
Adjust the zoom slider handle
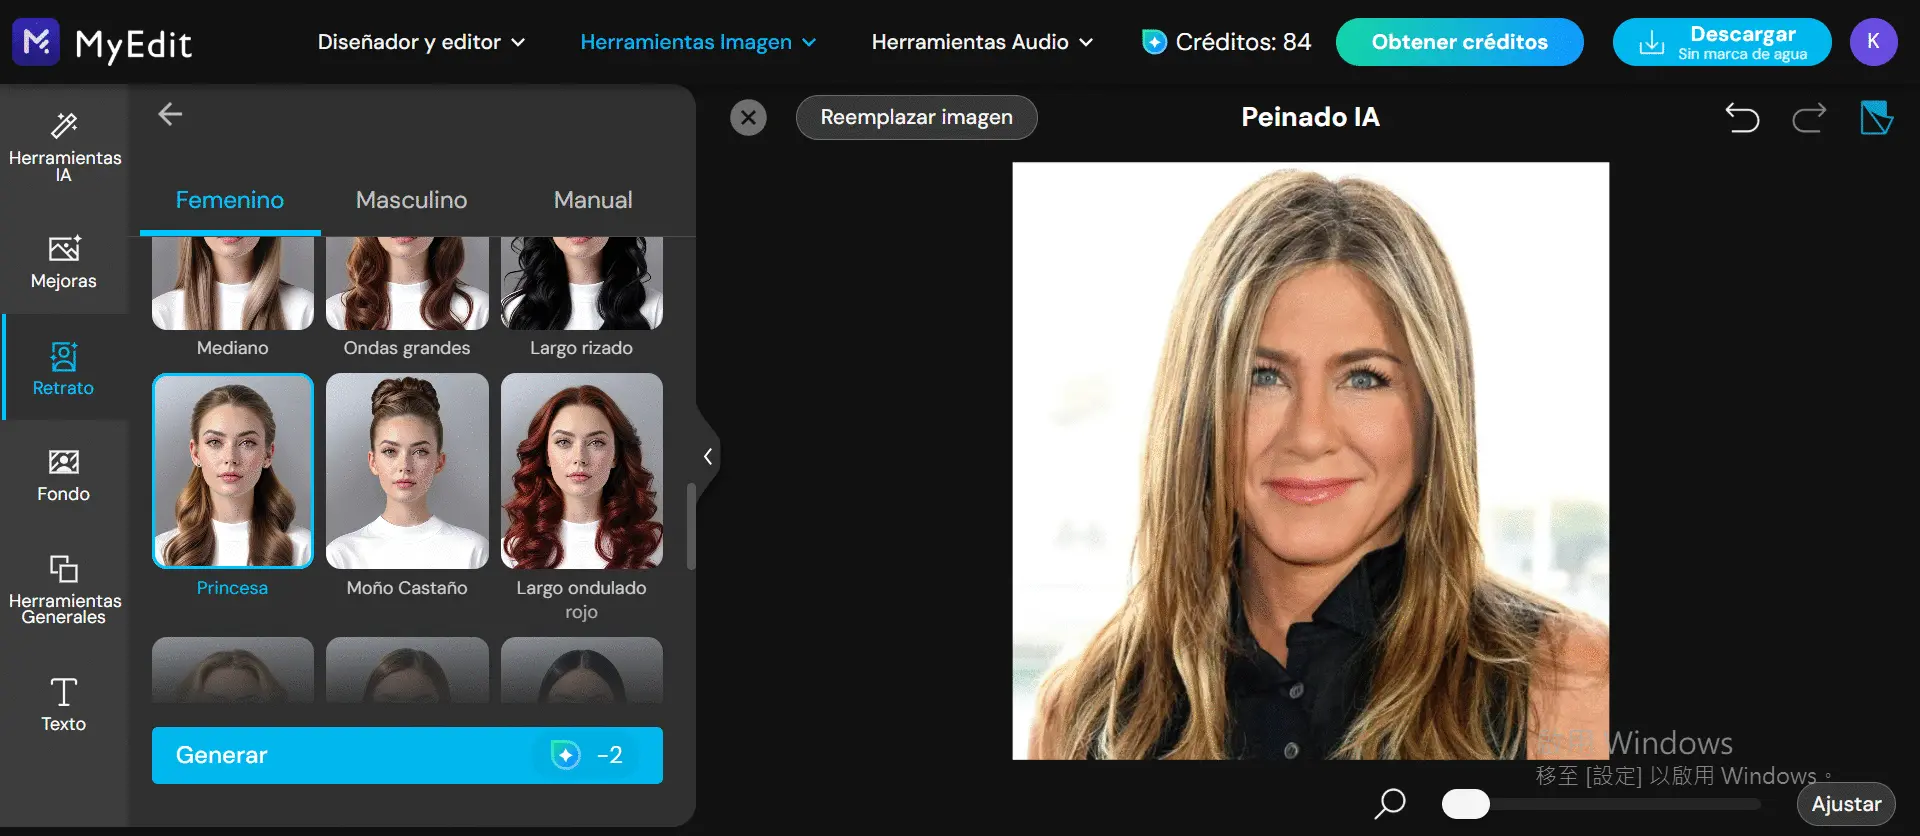1466,804
